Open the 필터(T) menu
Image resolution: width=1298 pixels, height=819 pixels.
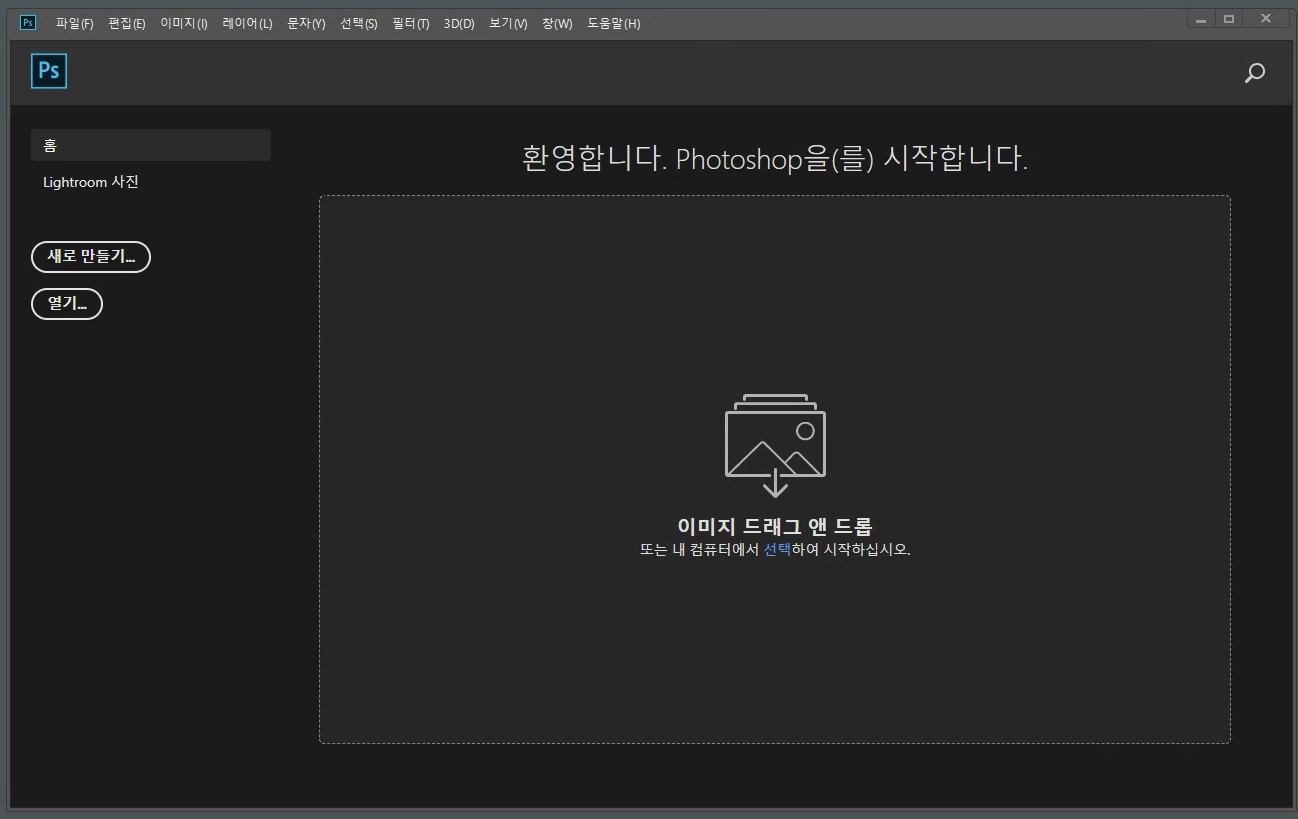[411, 23]
